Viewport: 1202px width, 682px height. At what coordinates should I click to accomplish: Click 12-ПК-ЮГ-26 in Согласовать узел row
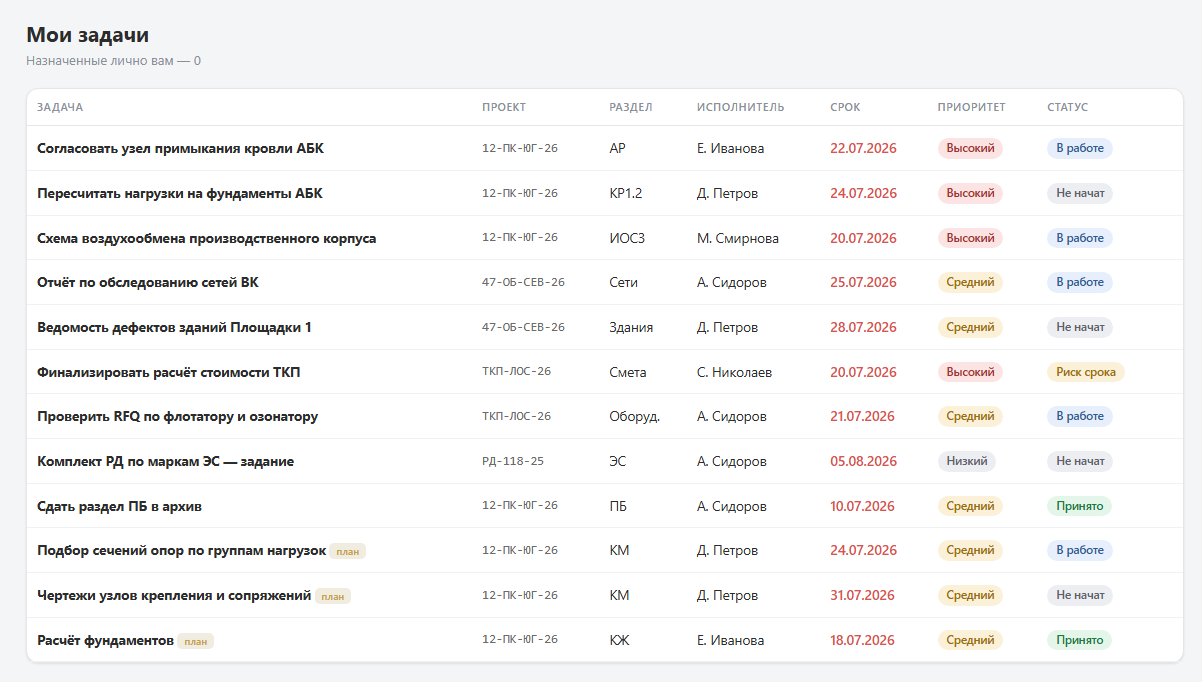520,148
